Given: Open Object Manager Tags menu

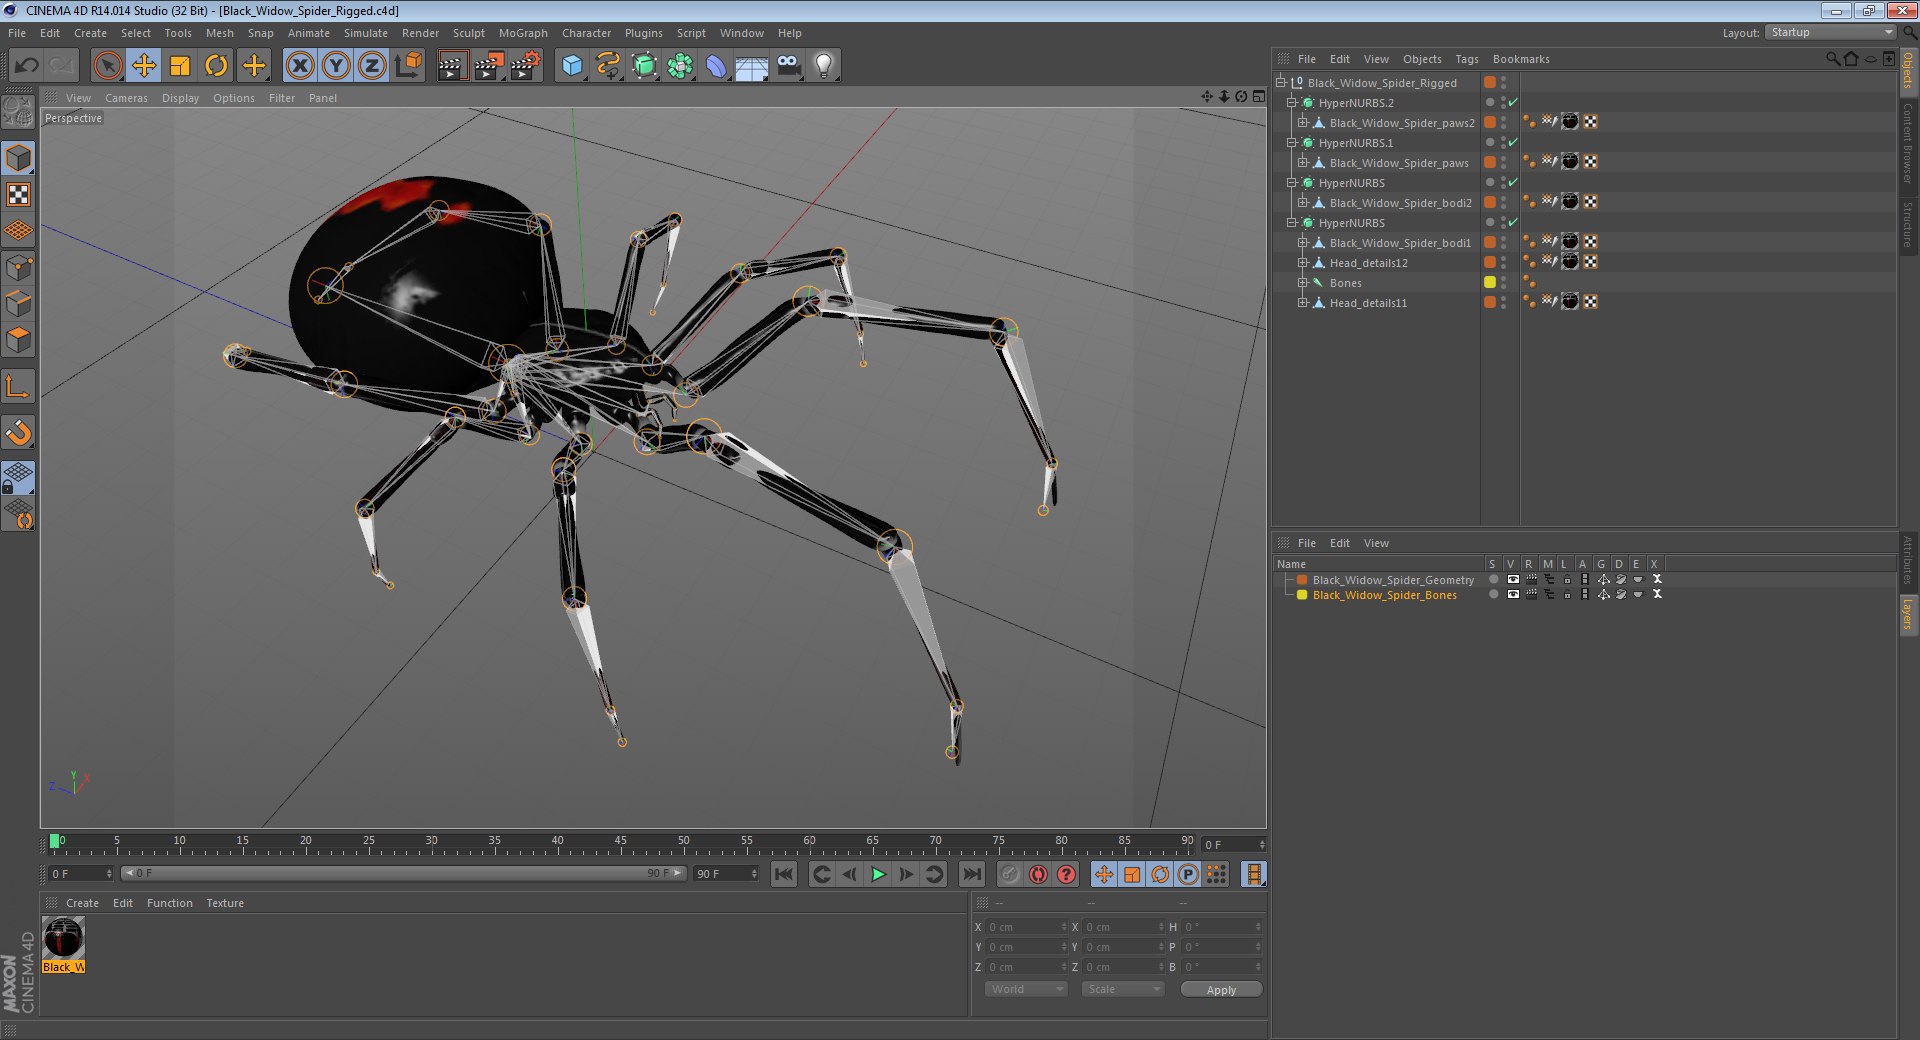Looking at the screenshot, I should click(x=1466, y=59).
